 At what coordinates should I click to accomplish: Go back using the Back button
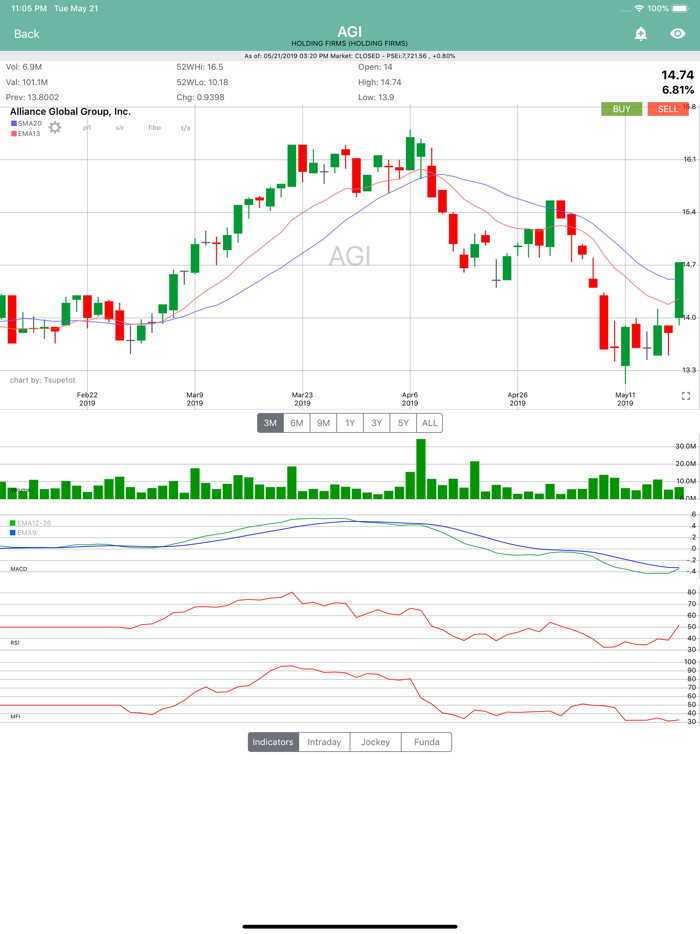coord(27,34)
